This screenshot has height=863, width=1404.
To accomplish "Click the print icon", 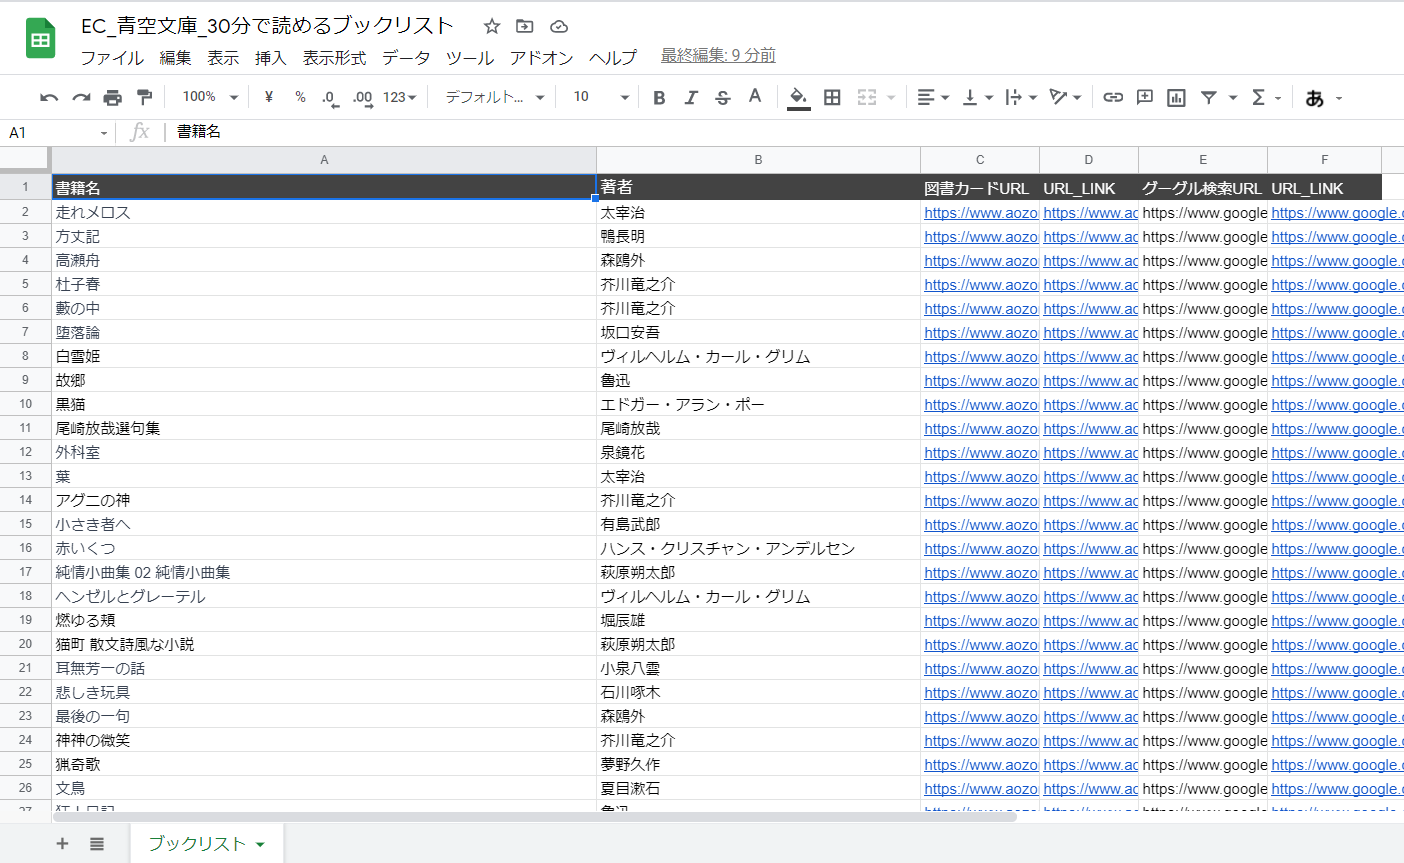I will [x=113, y=97].
